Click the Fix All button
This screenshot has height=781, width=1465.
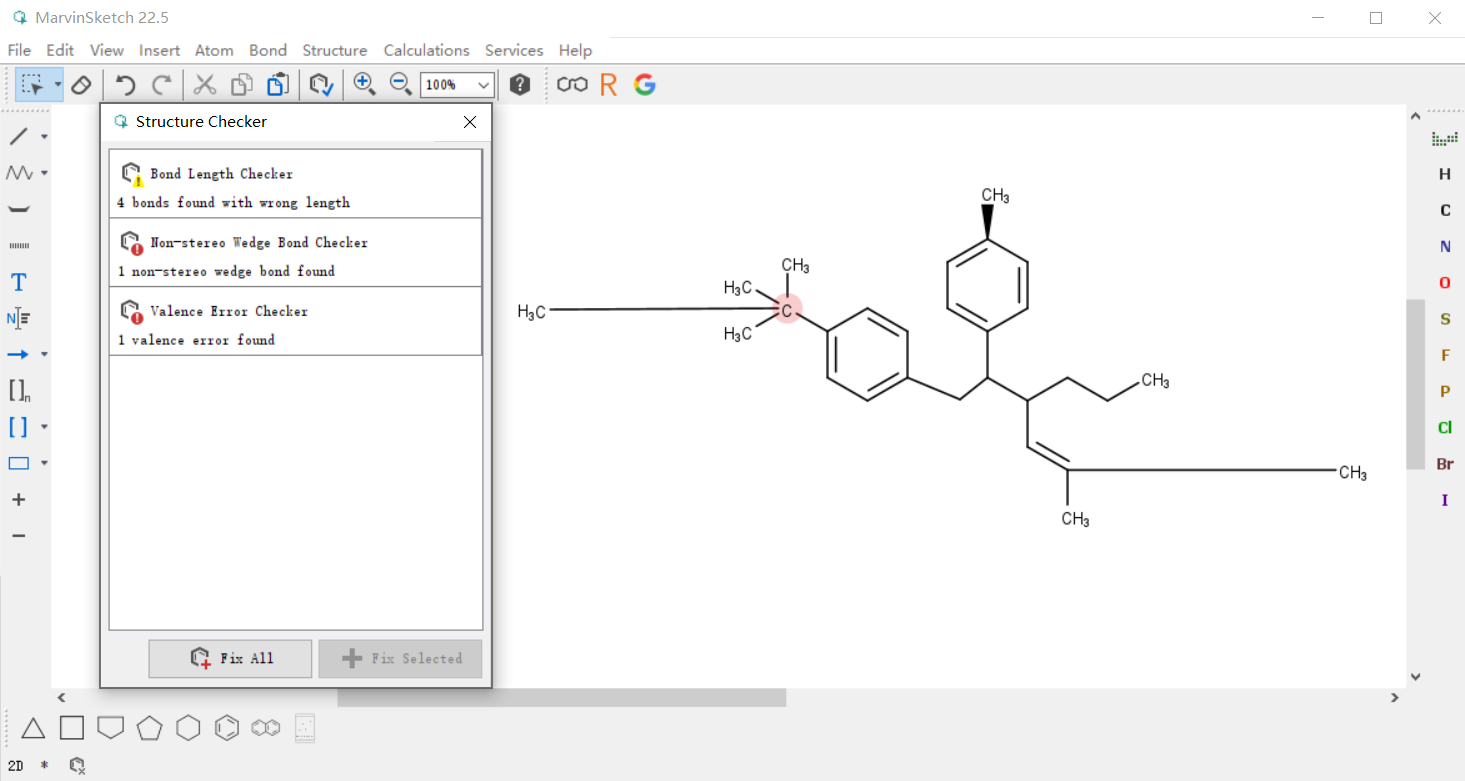[230, 658]
